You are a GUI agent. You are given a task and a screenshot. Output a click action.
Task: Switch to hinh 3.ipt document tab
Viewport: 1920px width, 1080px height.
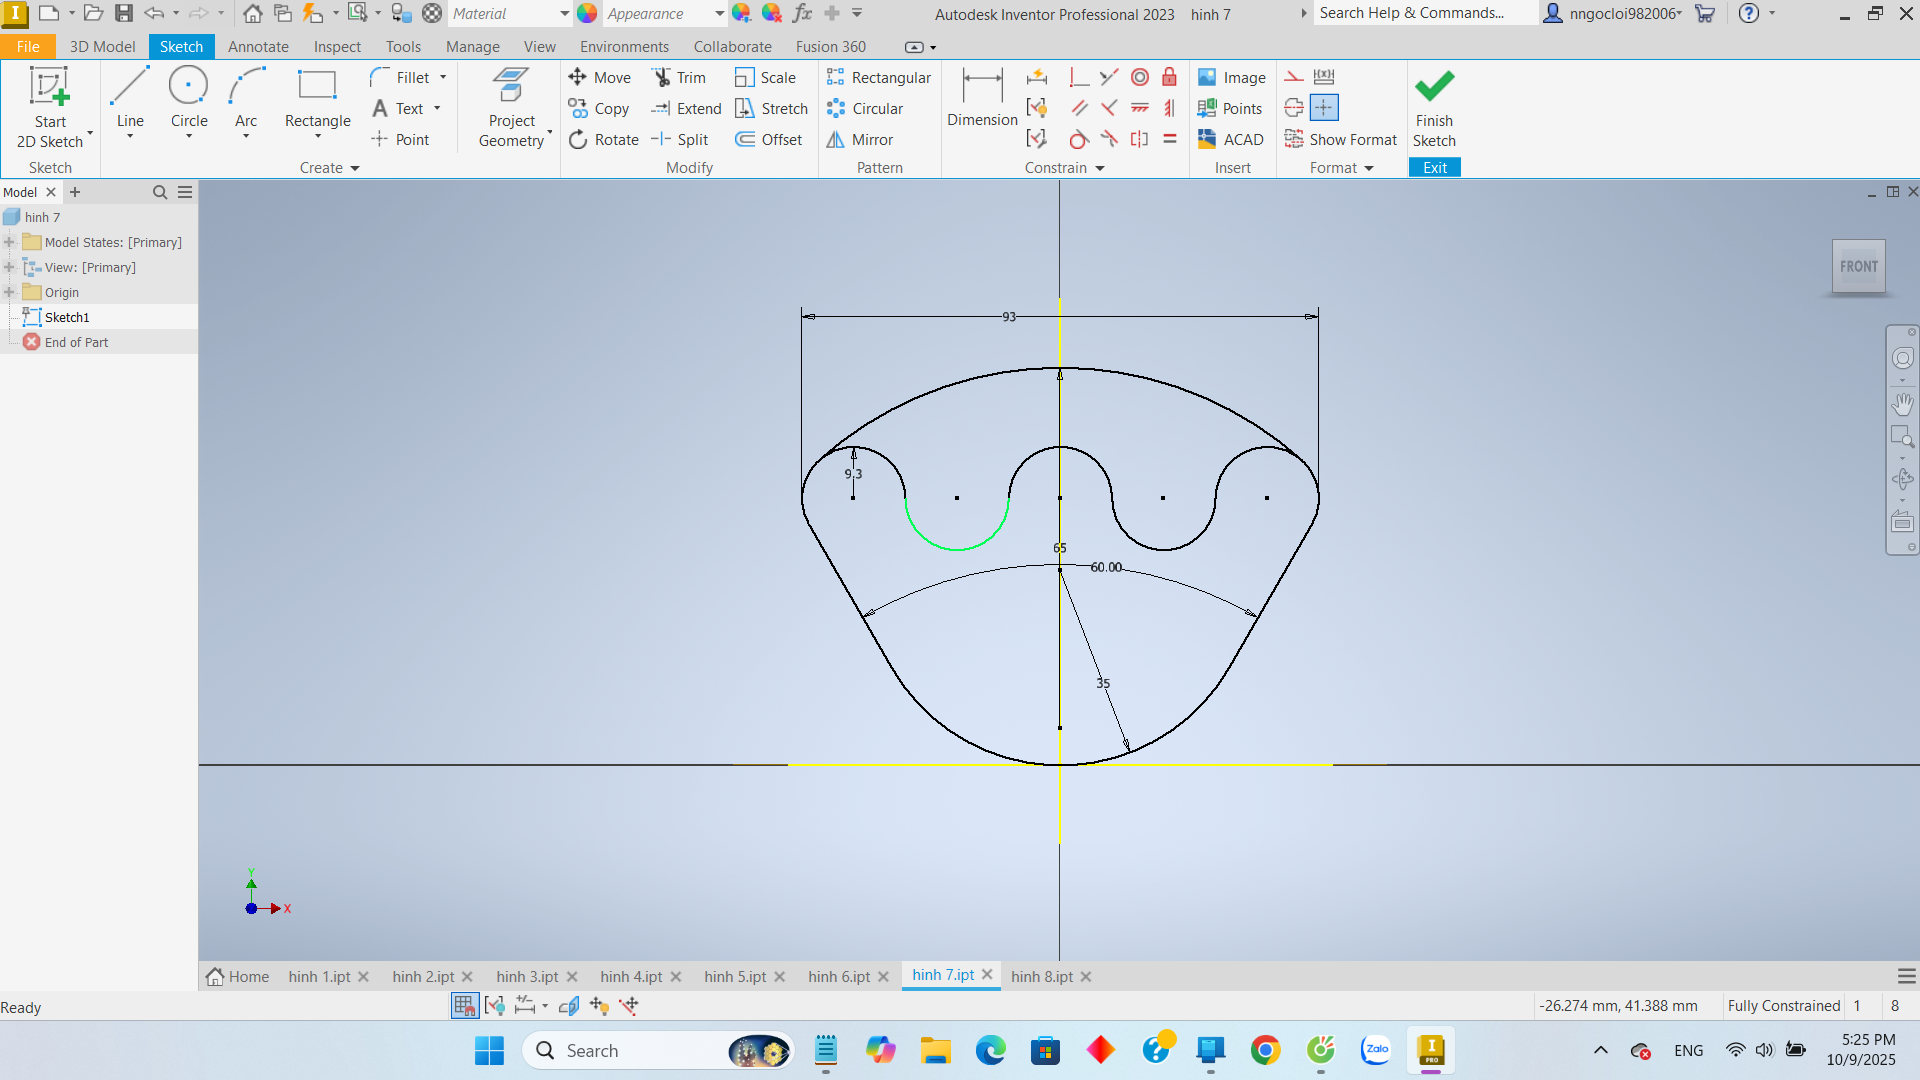(x=527, y=976)
